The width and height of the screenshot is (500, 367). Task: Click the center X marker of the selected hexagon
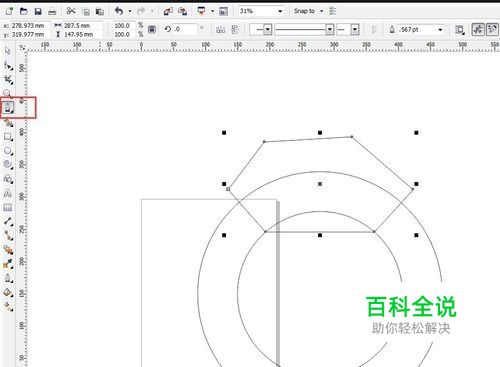click(320, 184)
